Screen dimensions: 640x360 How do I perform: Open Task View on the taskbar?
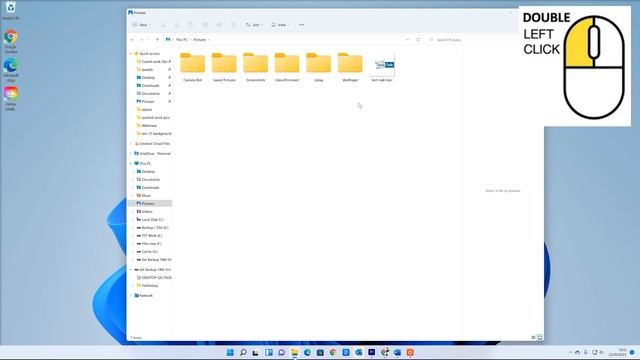[x=256, y=352]
